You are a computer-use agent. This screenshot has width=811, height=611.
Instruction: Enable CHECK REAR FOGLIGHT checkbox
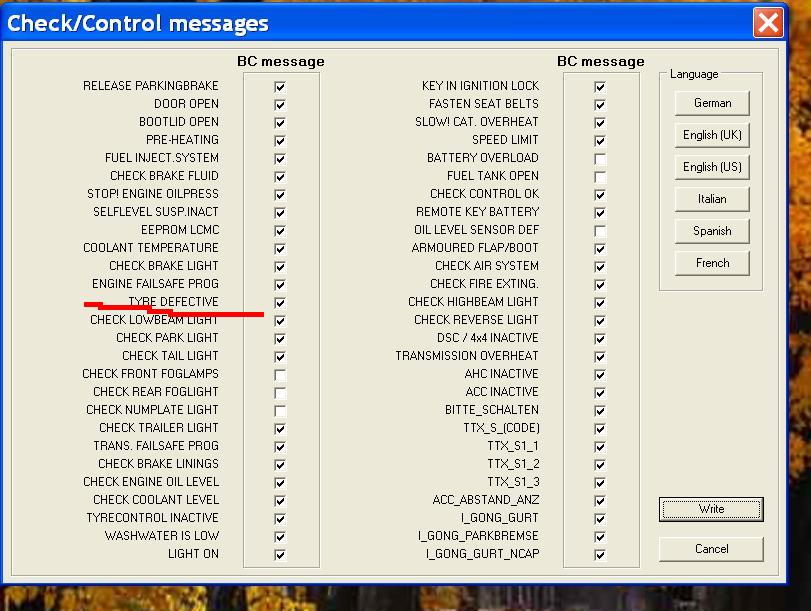coord(280,393)
